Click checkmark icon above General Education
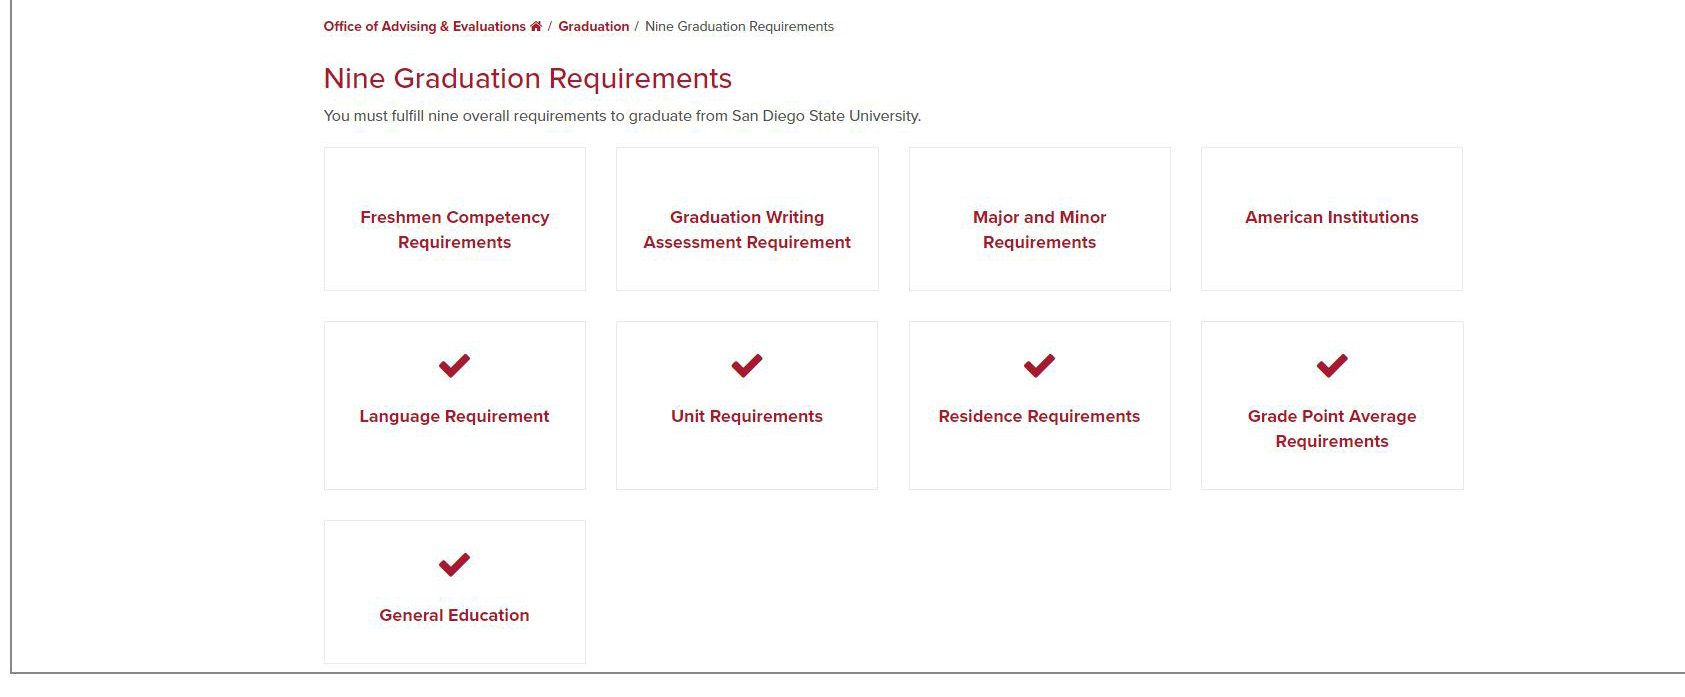1685x697 pixels. pos(454,565)
